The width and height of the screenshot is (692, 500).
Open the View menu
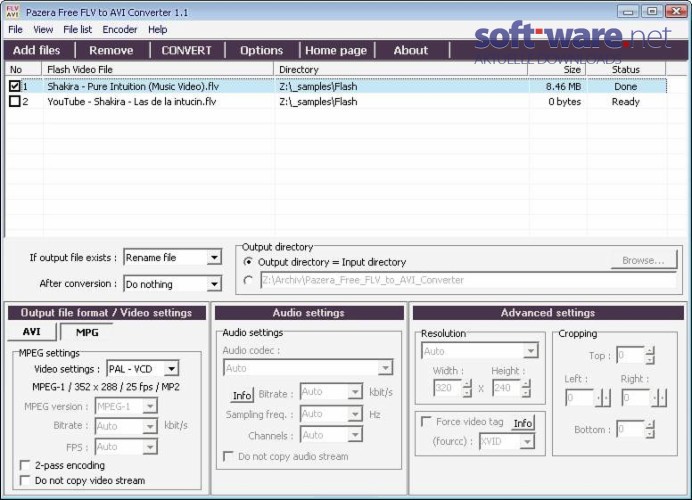(x=43, y=30)
